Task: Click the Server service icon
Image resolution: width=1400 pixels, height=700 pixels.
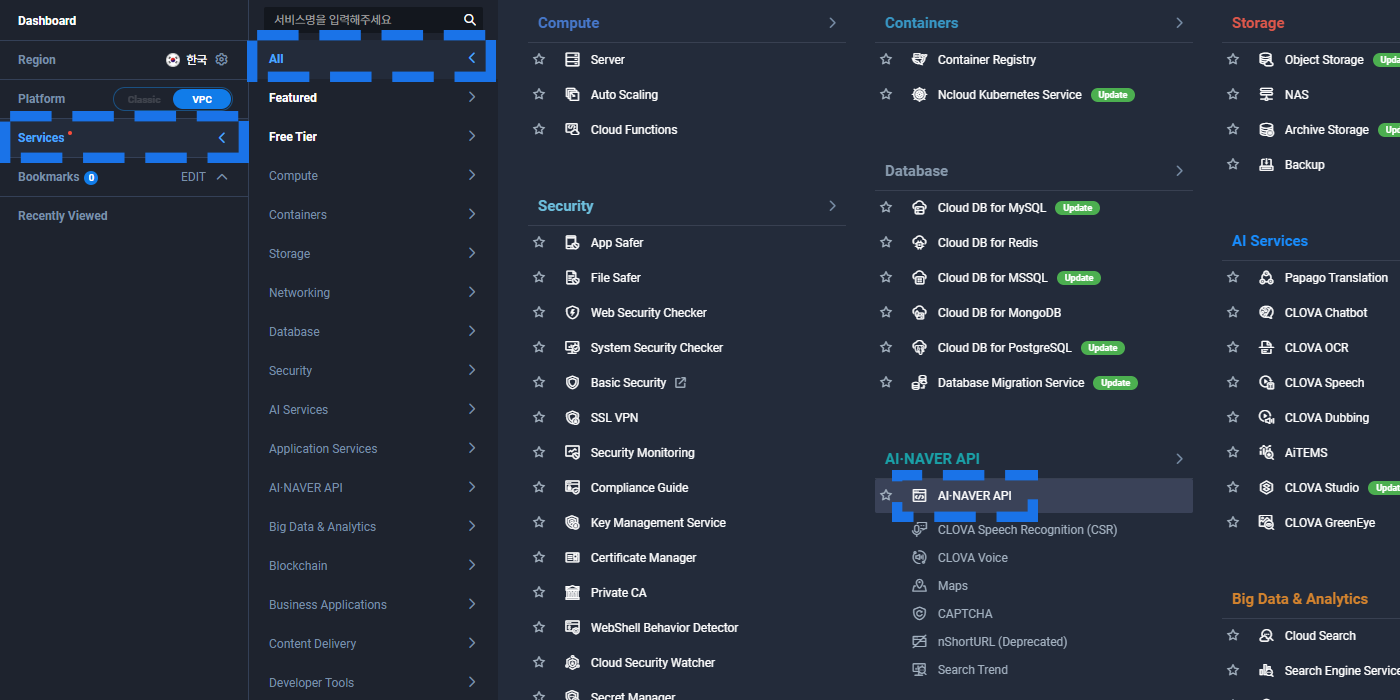Action: [572, 60]
